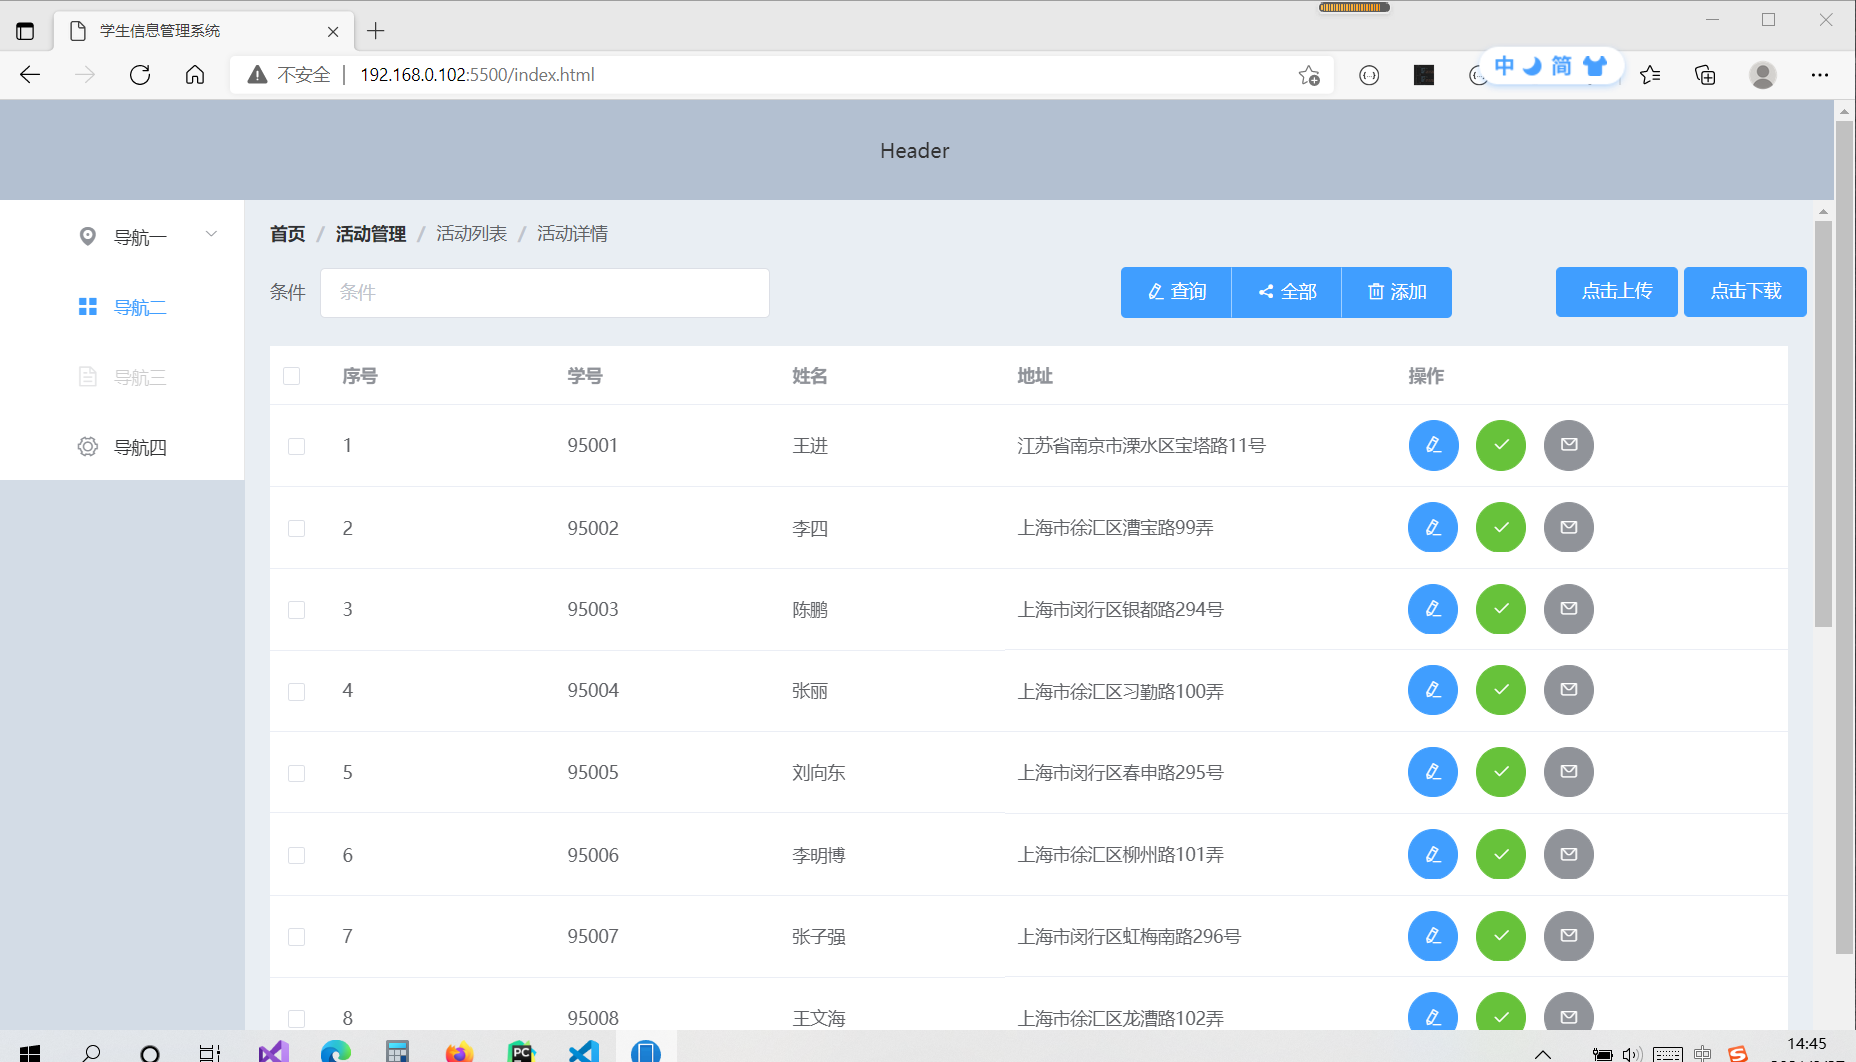This screenshot has height=1062, width=1856.
Task: Open Windows taskbar search
Action: tap(91, 1052)
